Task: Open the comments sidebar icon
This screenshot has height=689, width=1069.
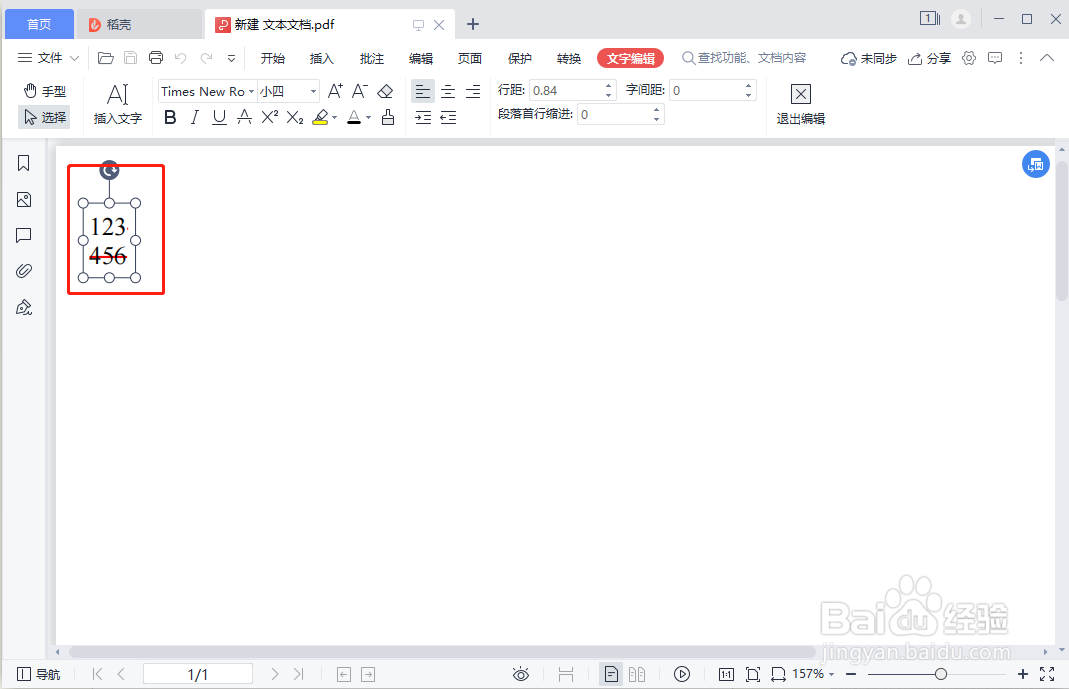Action: 23,235
